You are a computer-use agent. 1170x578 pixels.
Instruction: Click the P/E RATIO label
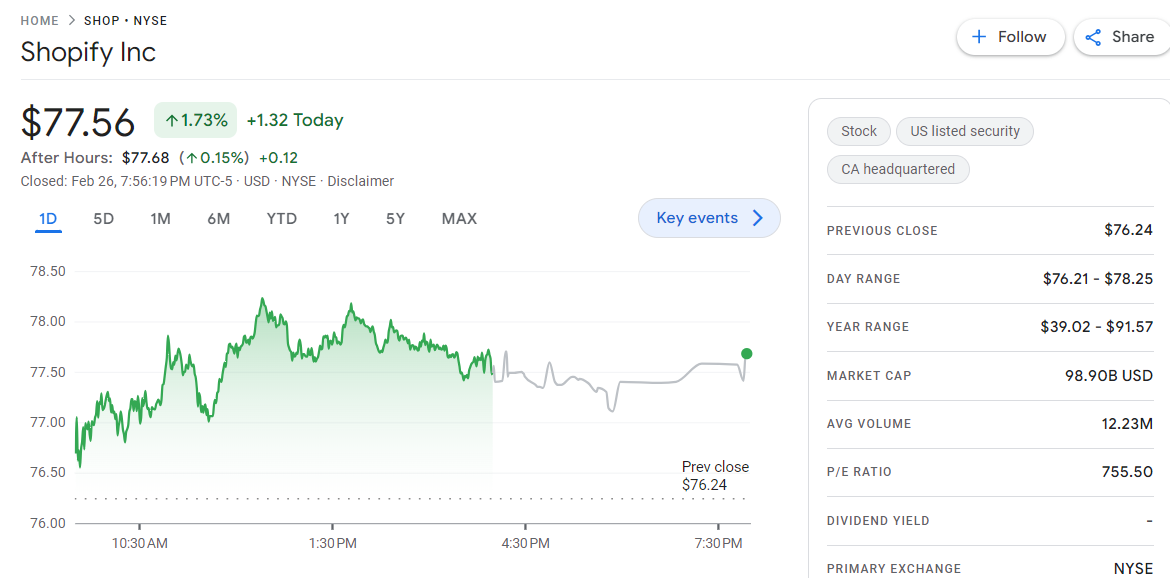click(859, 472)
